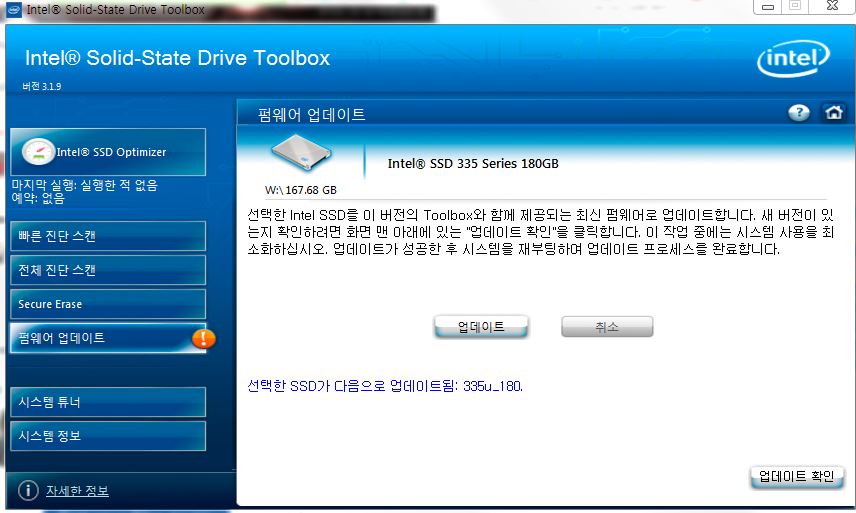The image size is (856, 513).
Task: Click the 취소 cancel button
Action: (607, 327)
